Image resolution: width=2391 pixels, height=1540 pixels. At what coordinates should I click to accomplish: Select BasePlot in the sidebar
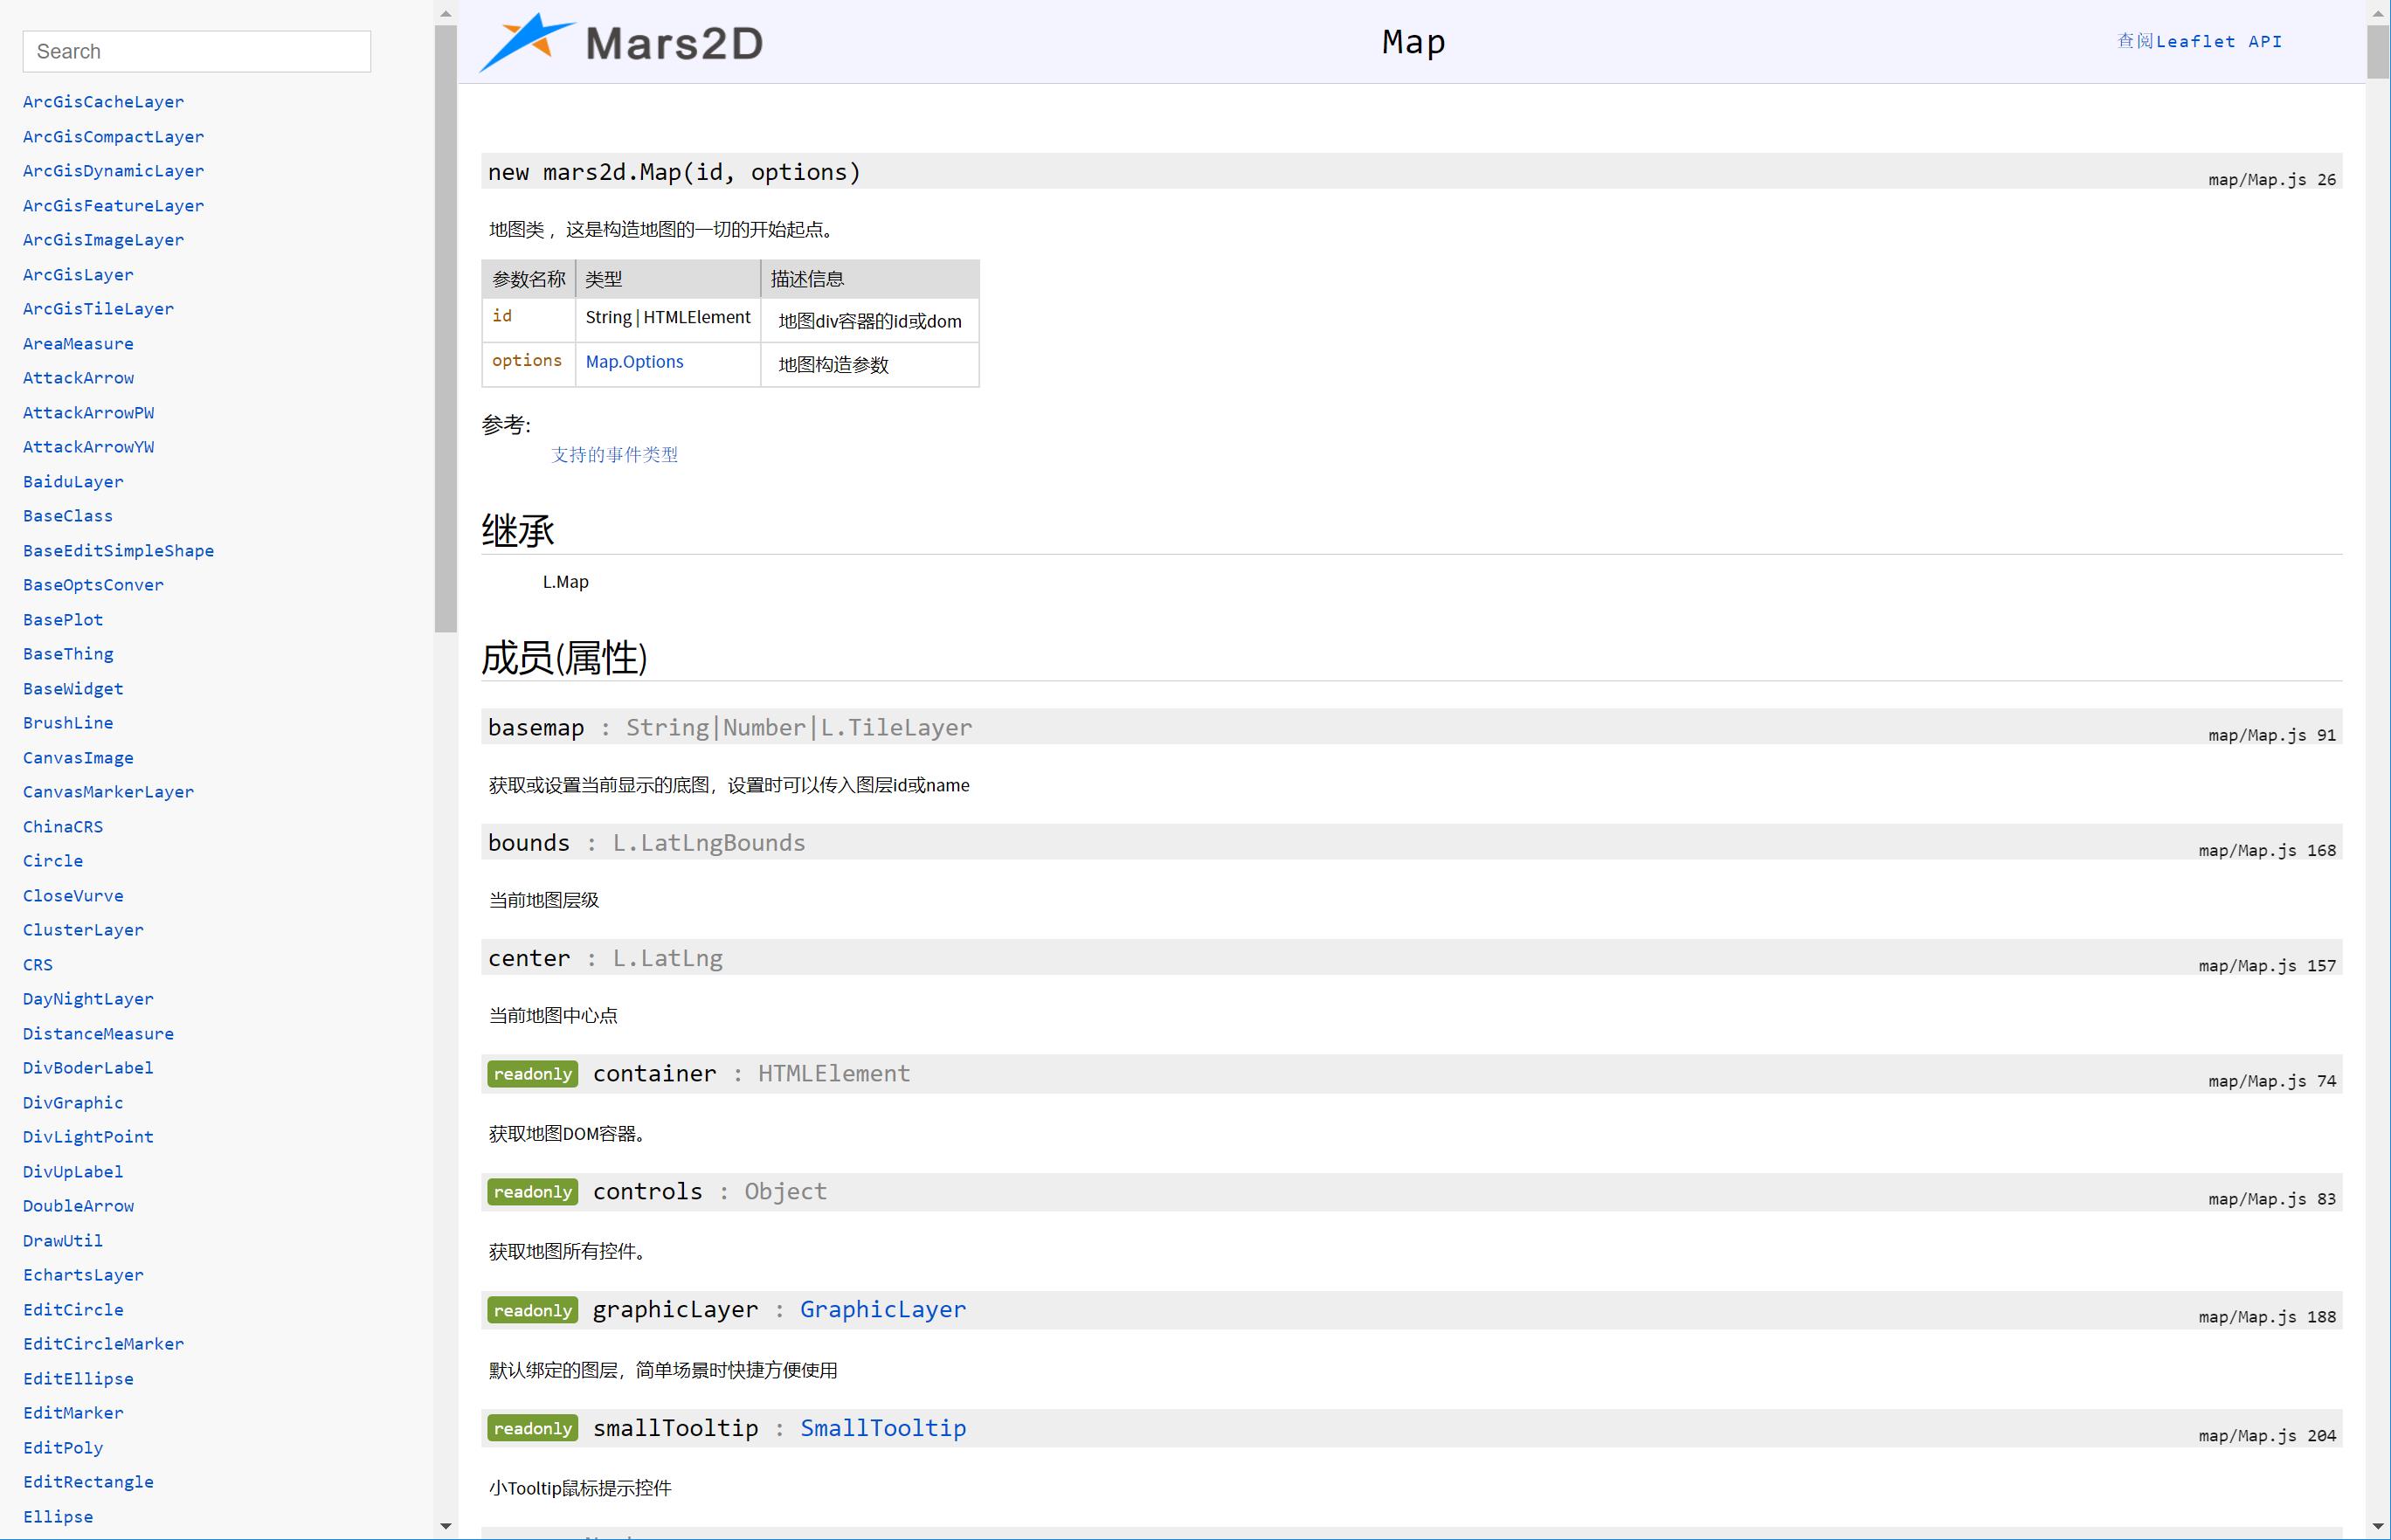tap(63, 619)
